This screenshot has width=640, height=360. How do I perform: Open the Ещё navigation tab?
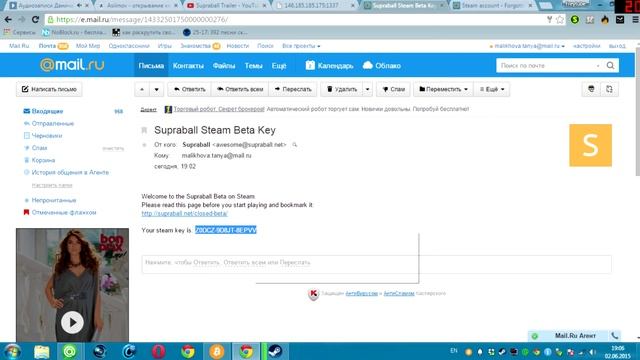point(279,65)
